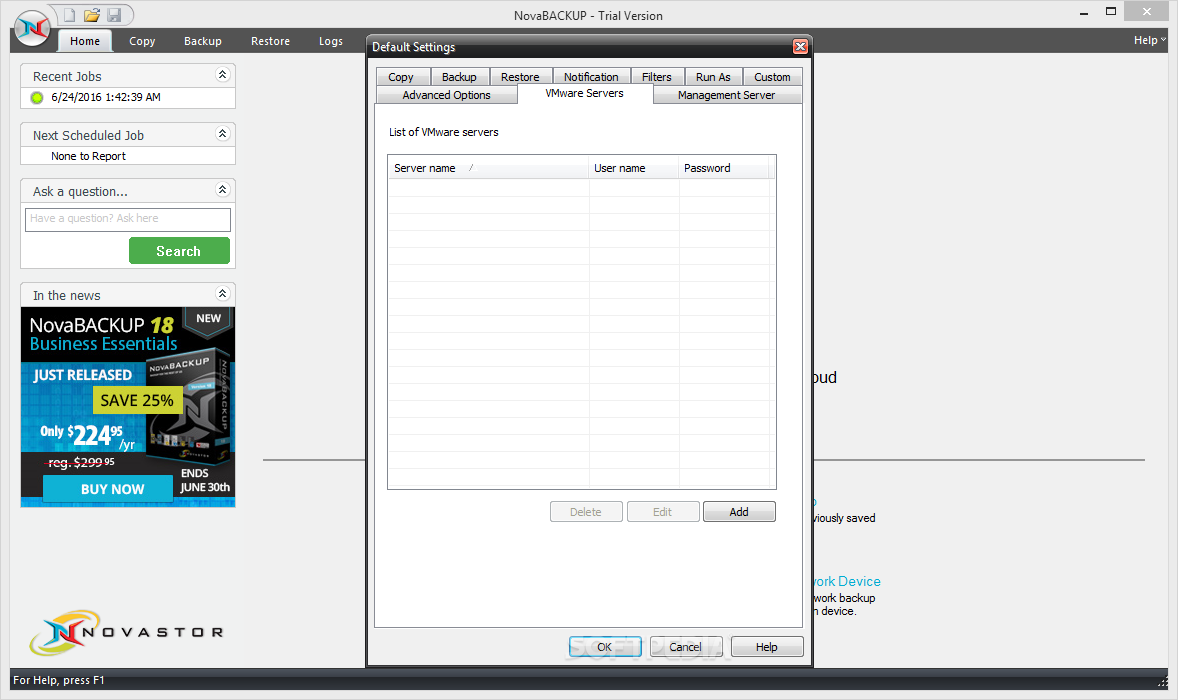Image resolution: width=1178 pixels, height=700 pixels.
Task: Select the Copy tab in Default Settings
Action: [x=402, y=77]
